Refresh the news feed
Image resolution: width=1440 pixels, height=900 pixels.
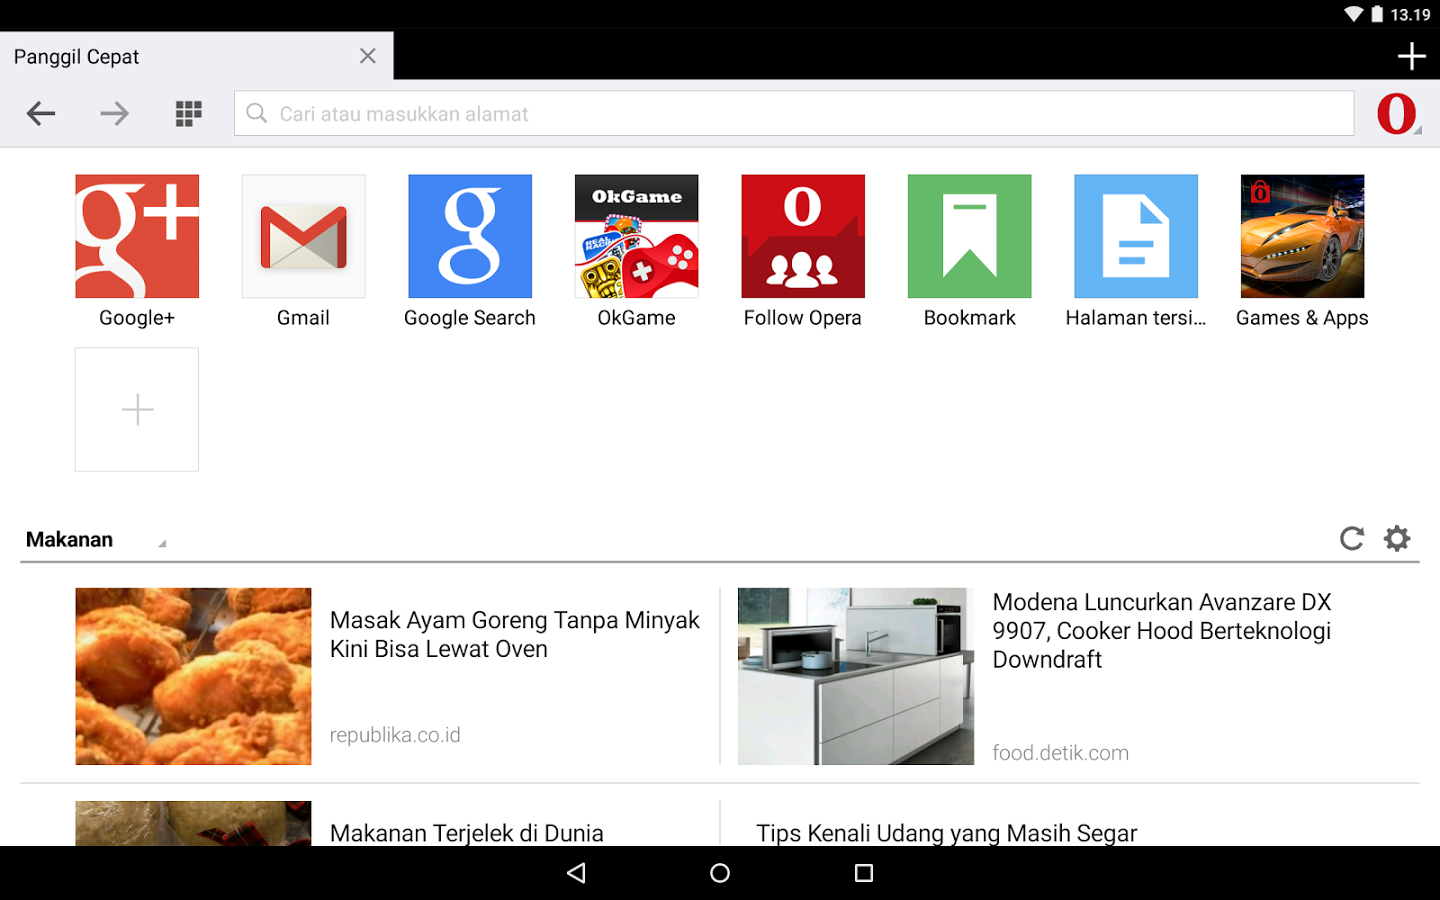click(1352, 539)
